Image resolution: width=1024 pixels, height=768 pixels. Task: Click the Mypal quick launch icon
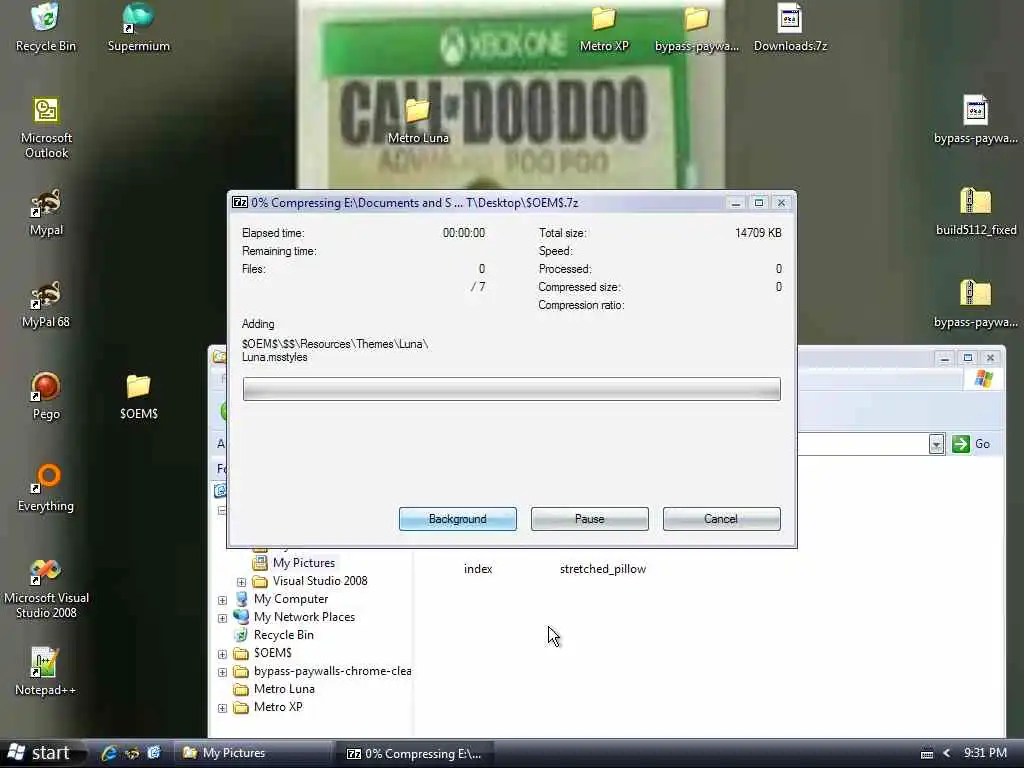[131, 753]
